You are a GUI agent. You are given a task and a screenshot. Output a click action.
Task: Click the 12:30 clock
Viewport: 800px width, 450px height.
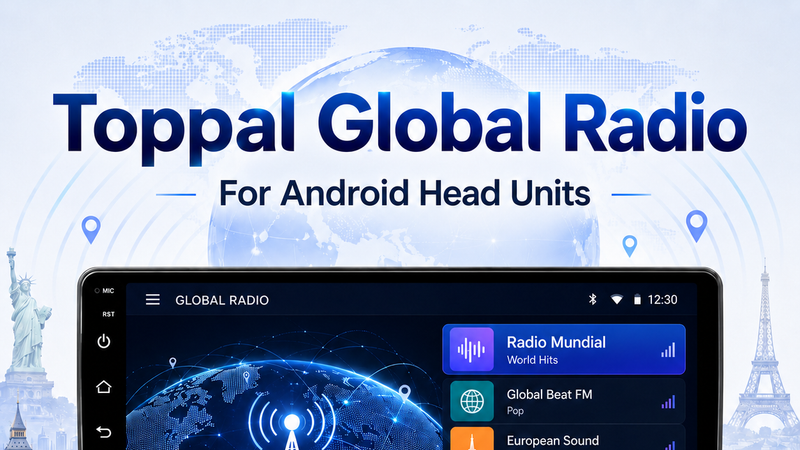[x=662, y=299]
